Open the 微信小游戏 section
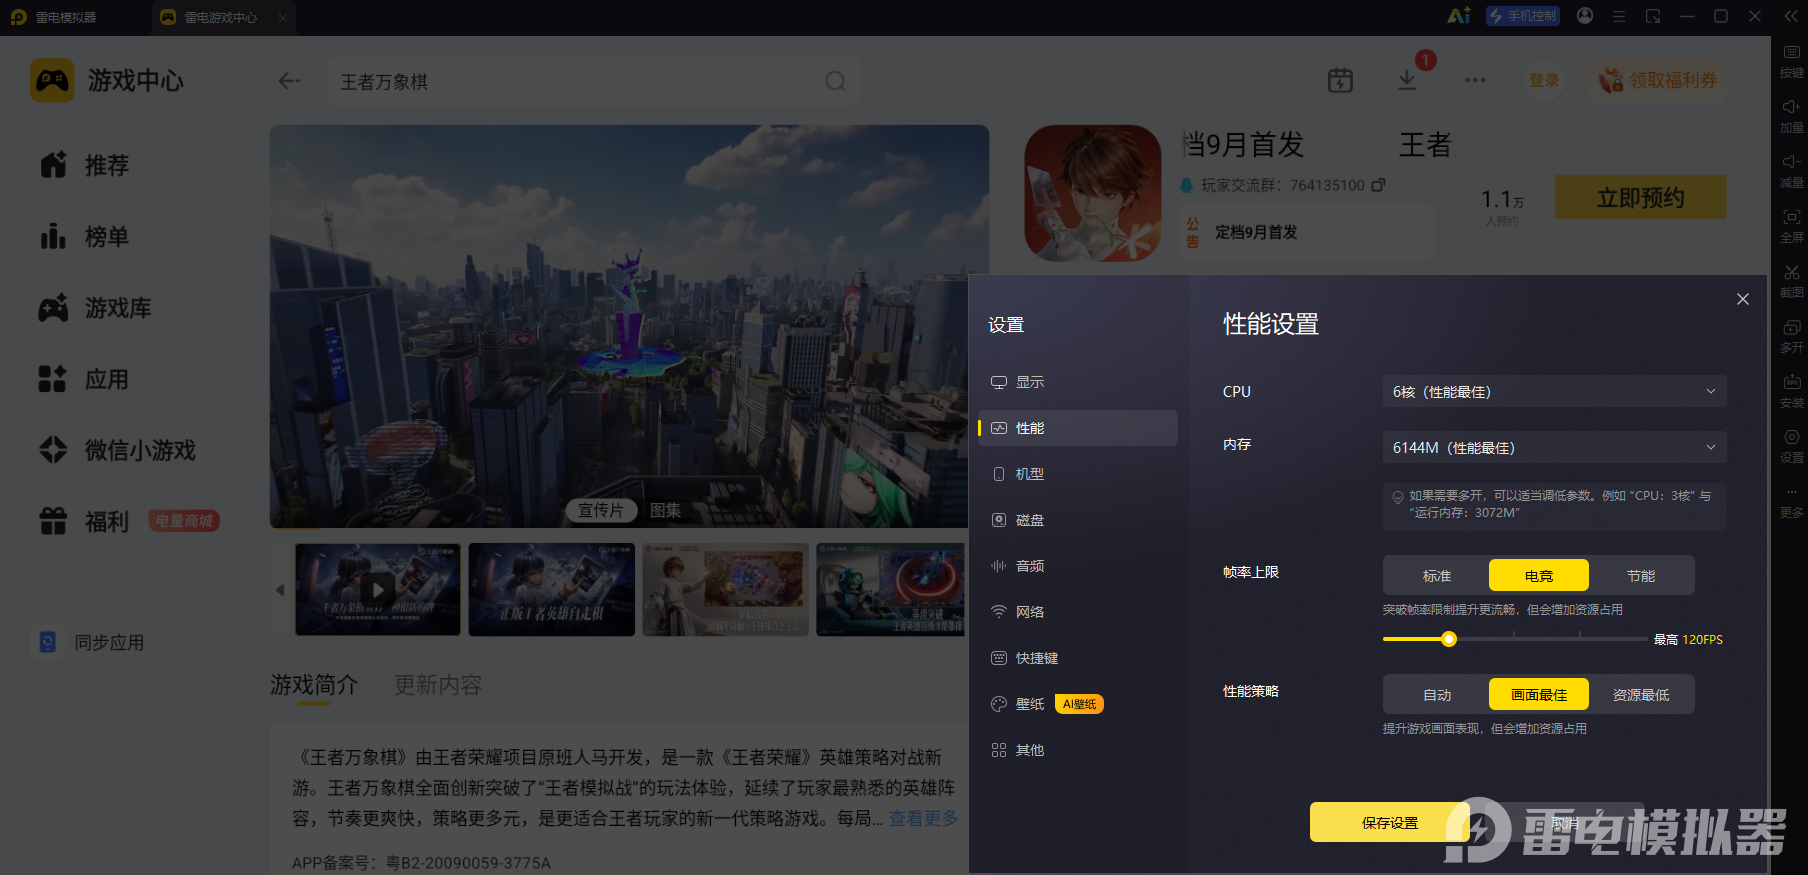Screen dimensions: 1808x875 tap(117, 450)
